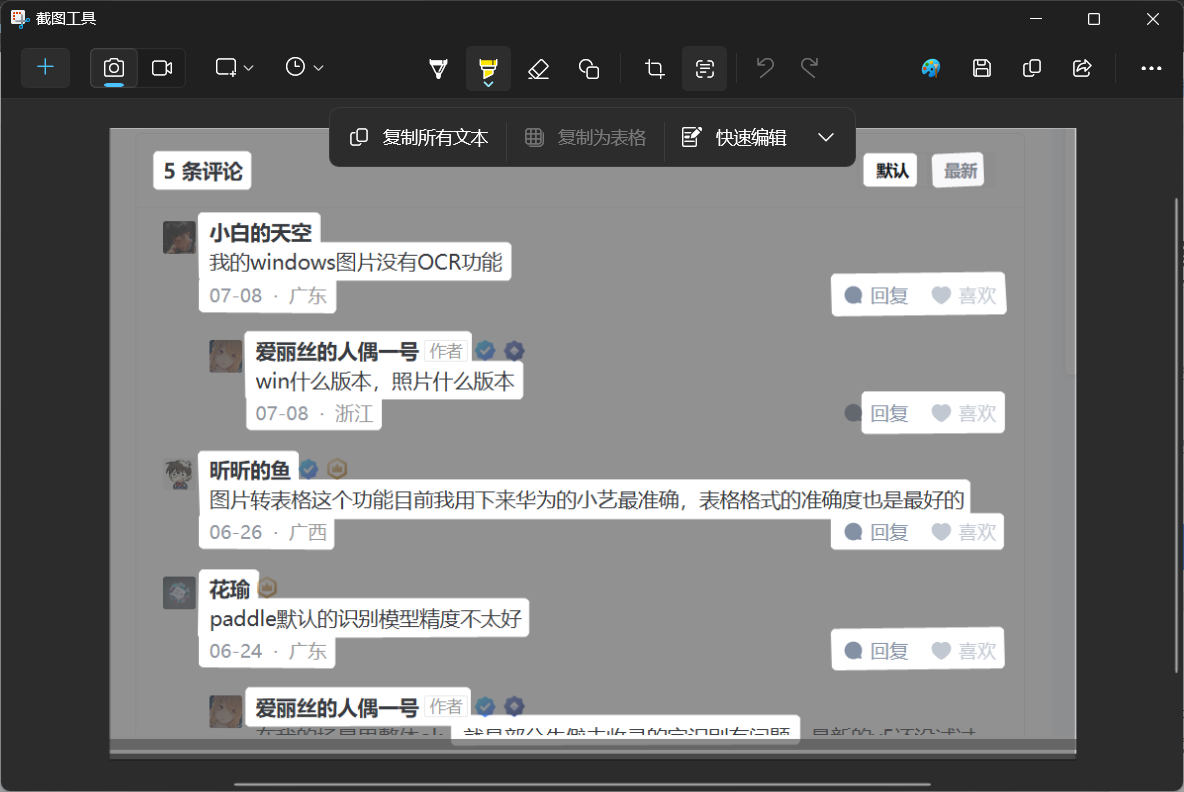Select the eraser tool

pos(538,69)
